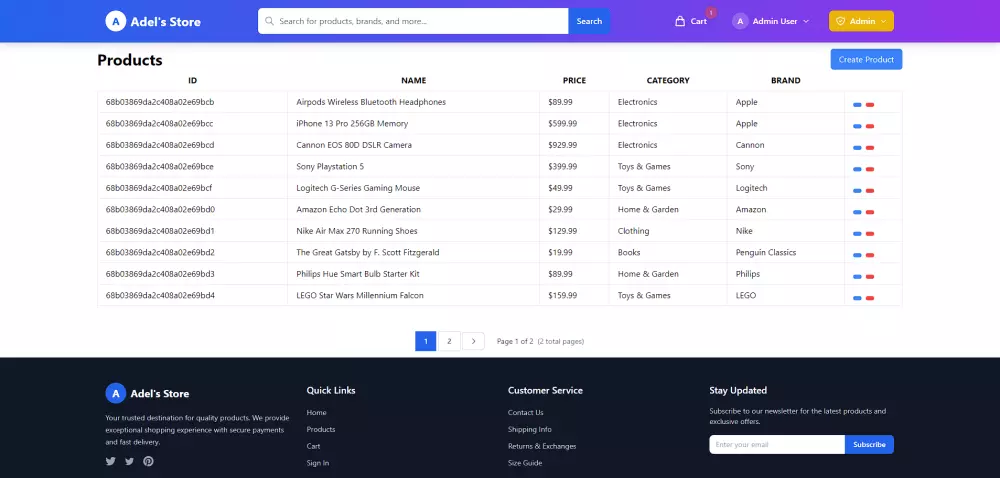Open the yellow Admin dropdown menu

point(861,21)
